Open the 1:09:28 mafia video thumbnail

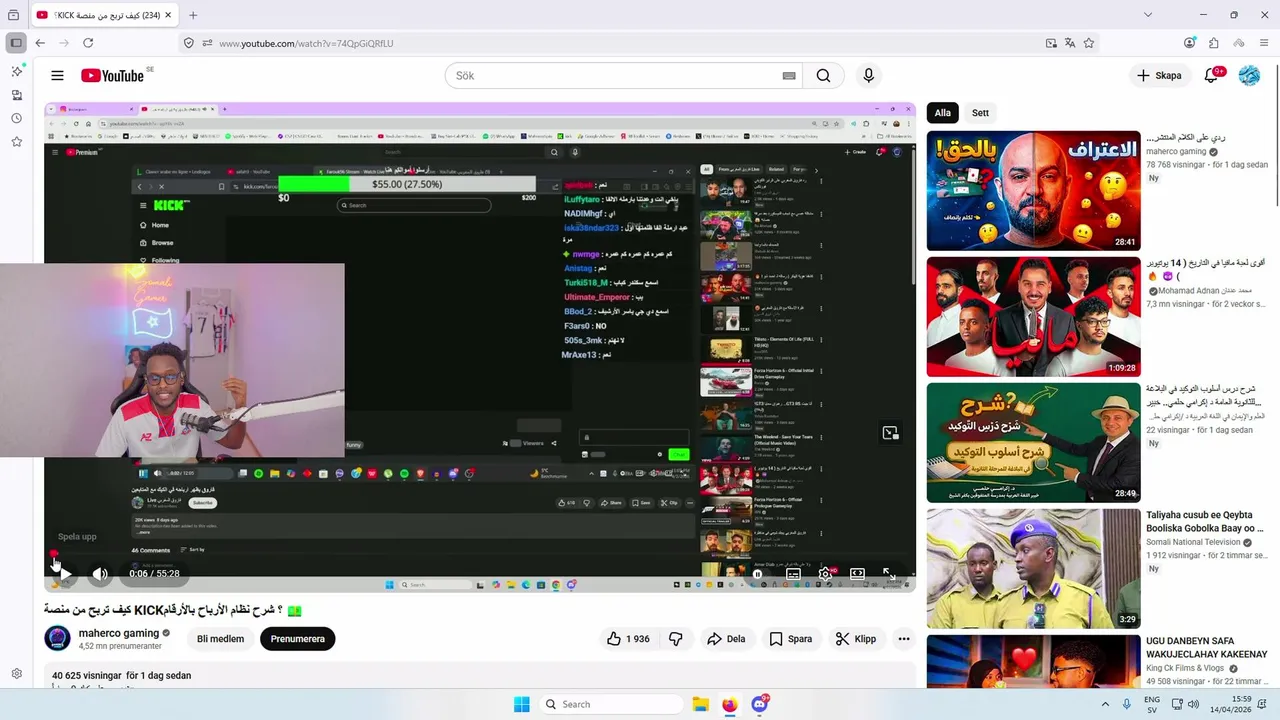[x=1033, y=317]
